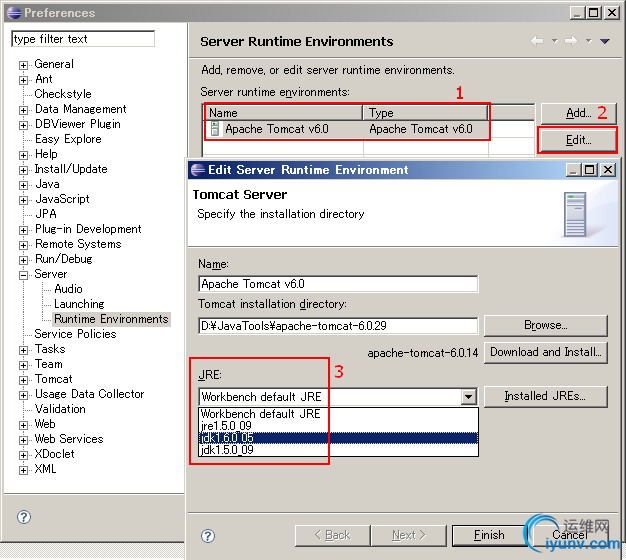626x560 pixels.
Task: Select Audio under Server
Action: (68, 289)
